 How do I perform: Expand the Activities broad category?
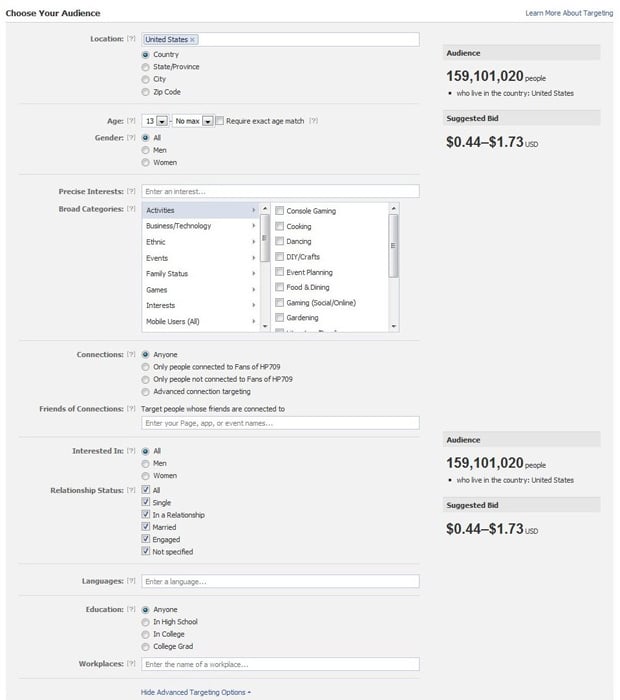200,210
